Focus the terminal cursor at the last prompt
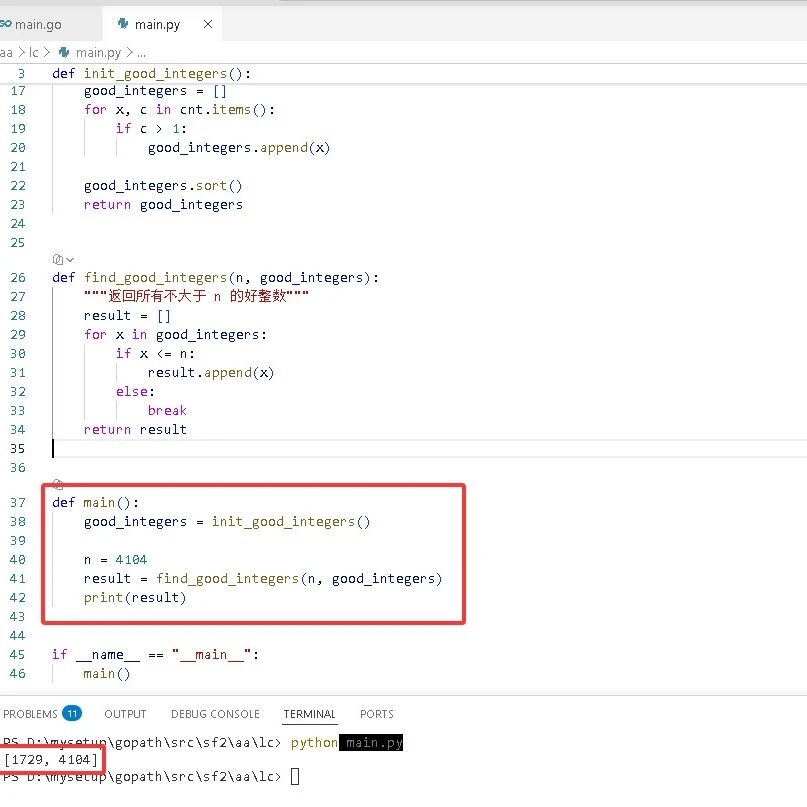807x807 pixels. (x=295, y=776)
